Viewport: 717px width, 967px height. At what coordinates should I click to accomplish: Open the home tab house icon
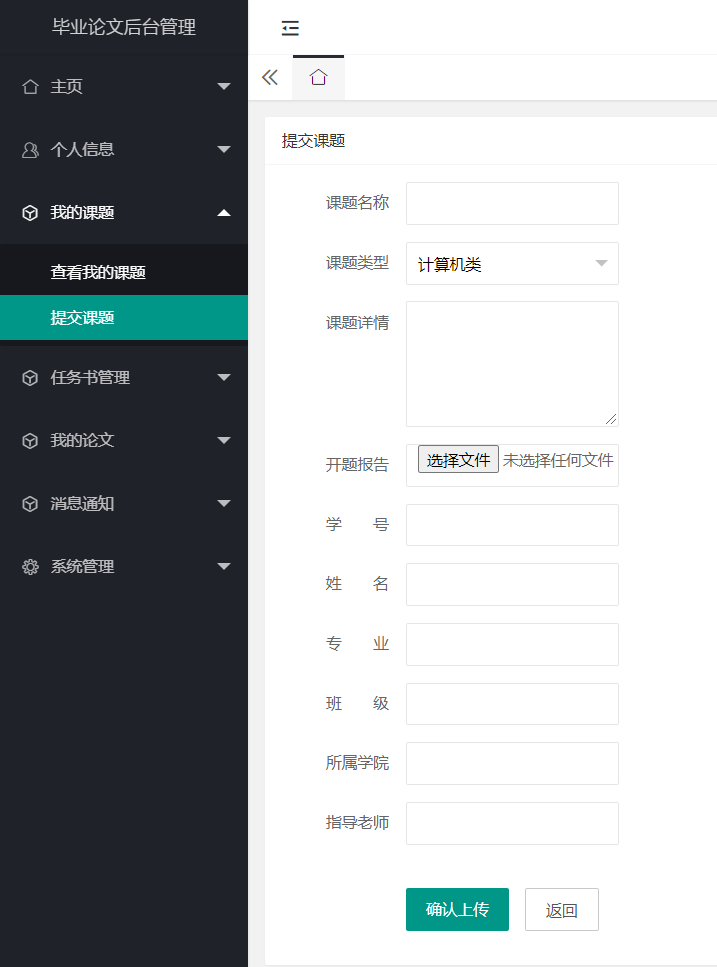(x=318, y=78)
